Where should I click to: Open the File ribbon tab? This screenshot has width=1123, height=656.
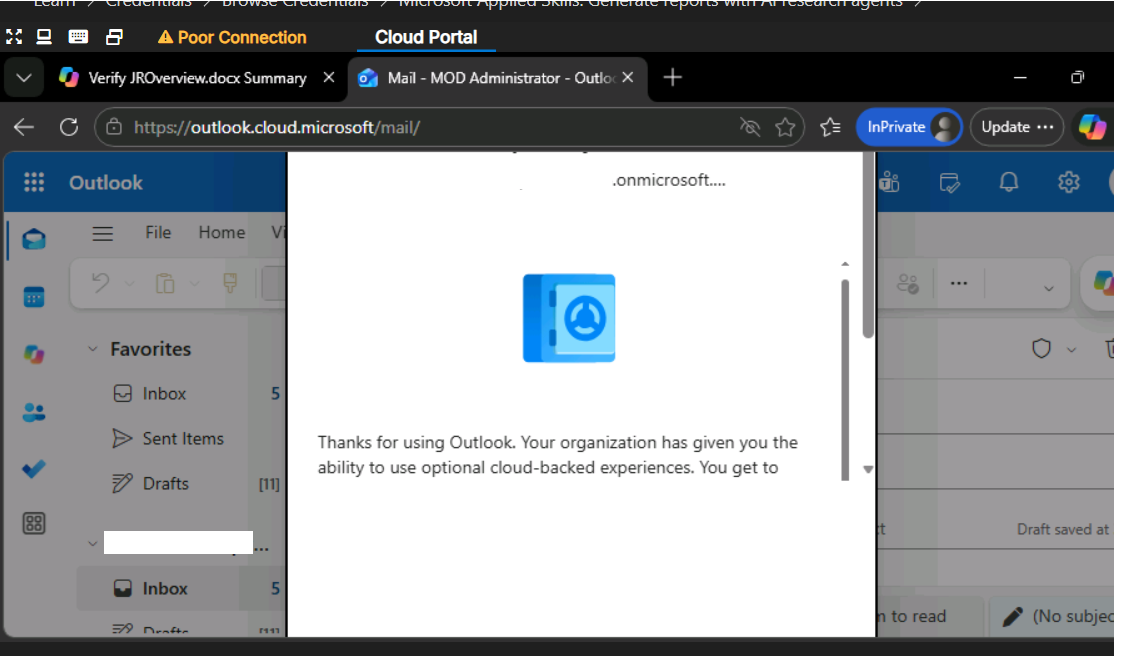coord(158,233)
